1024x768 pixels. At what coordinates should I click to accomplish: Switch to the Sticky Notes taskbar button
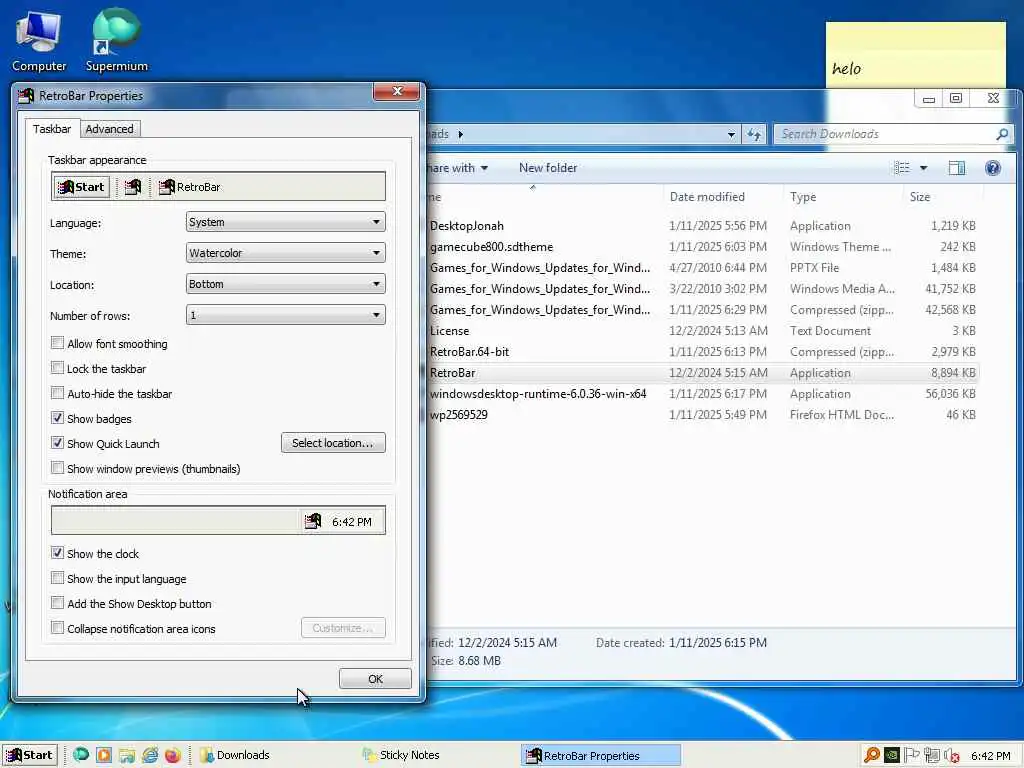click(438, 755)
